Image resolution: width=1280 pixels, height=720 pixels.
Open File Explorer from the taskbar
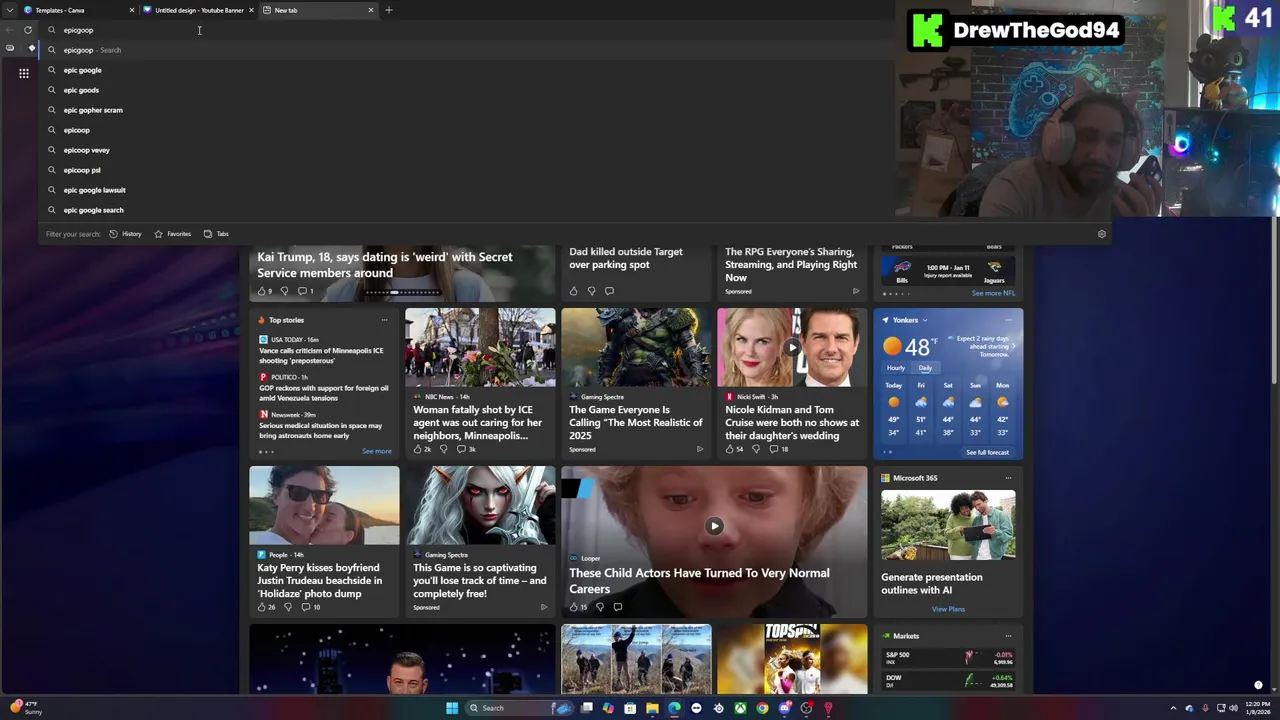(652, 708)
